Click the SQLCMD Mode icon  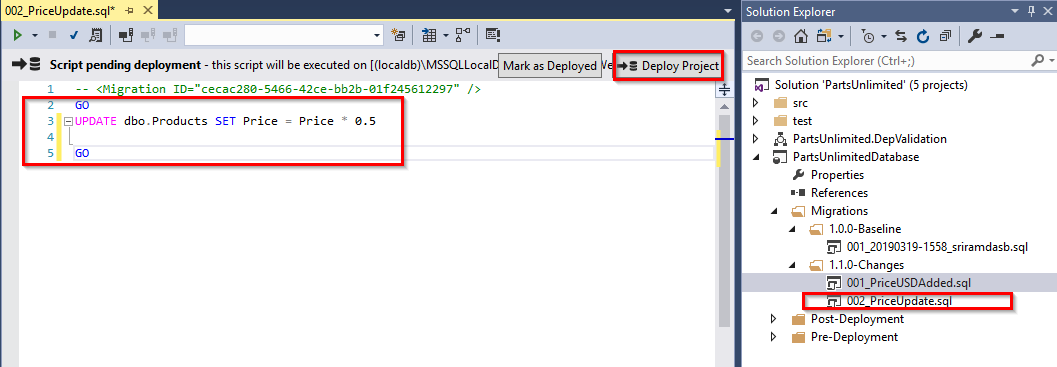(493, 34)
